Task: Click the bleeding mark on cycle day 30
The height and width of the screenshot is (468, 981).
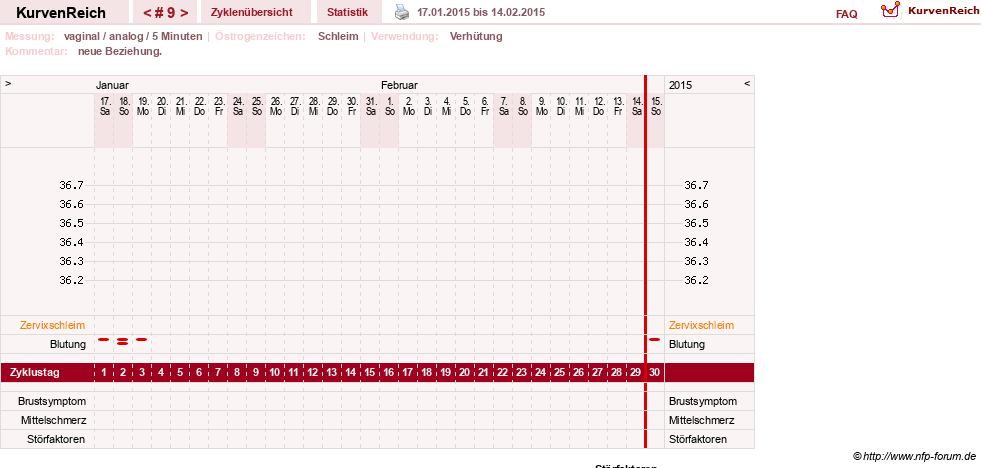Action: coord(655,339)
